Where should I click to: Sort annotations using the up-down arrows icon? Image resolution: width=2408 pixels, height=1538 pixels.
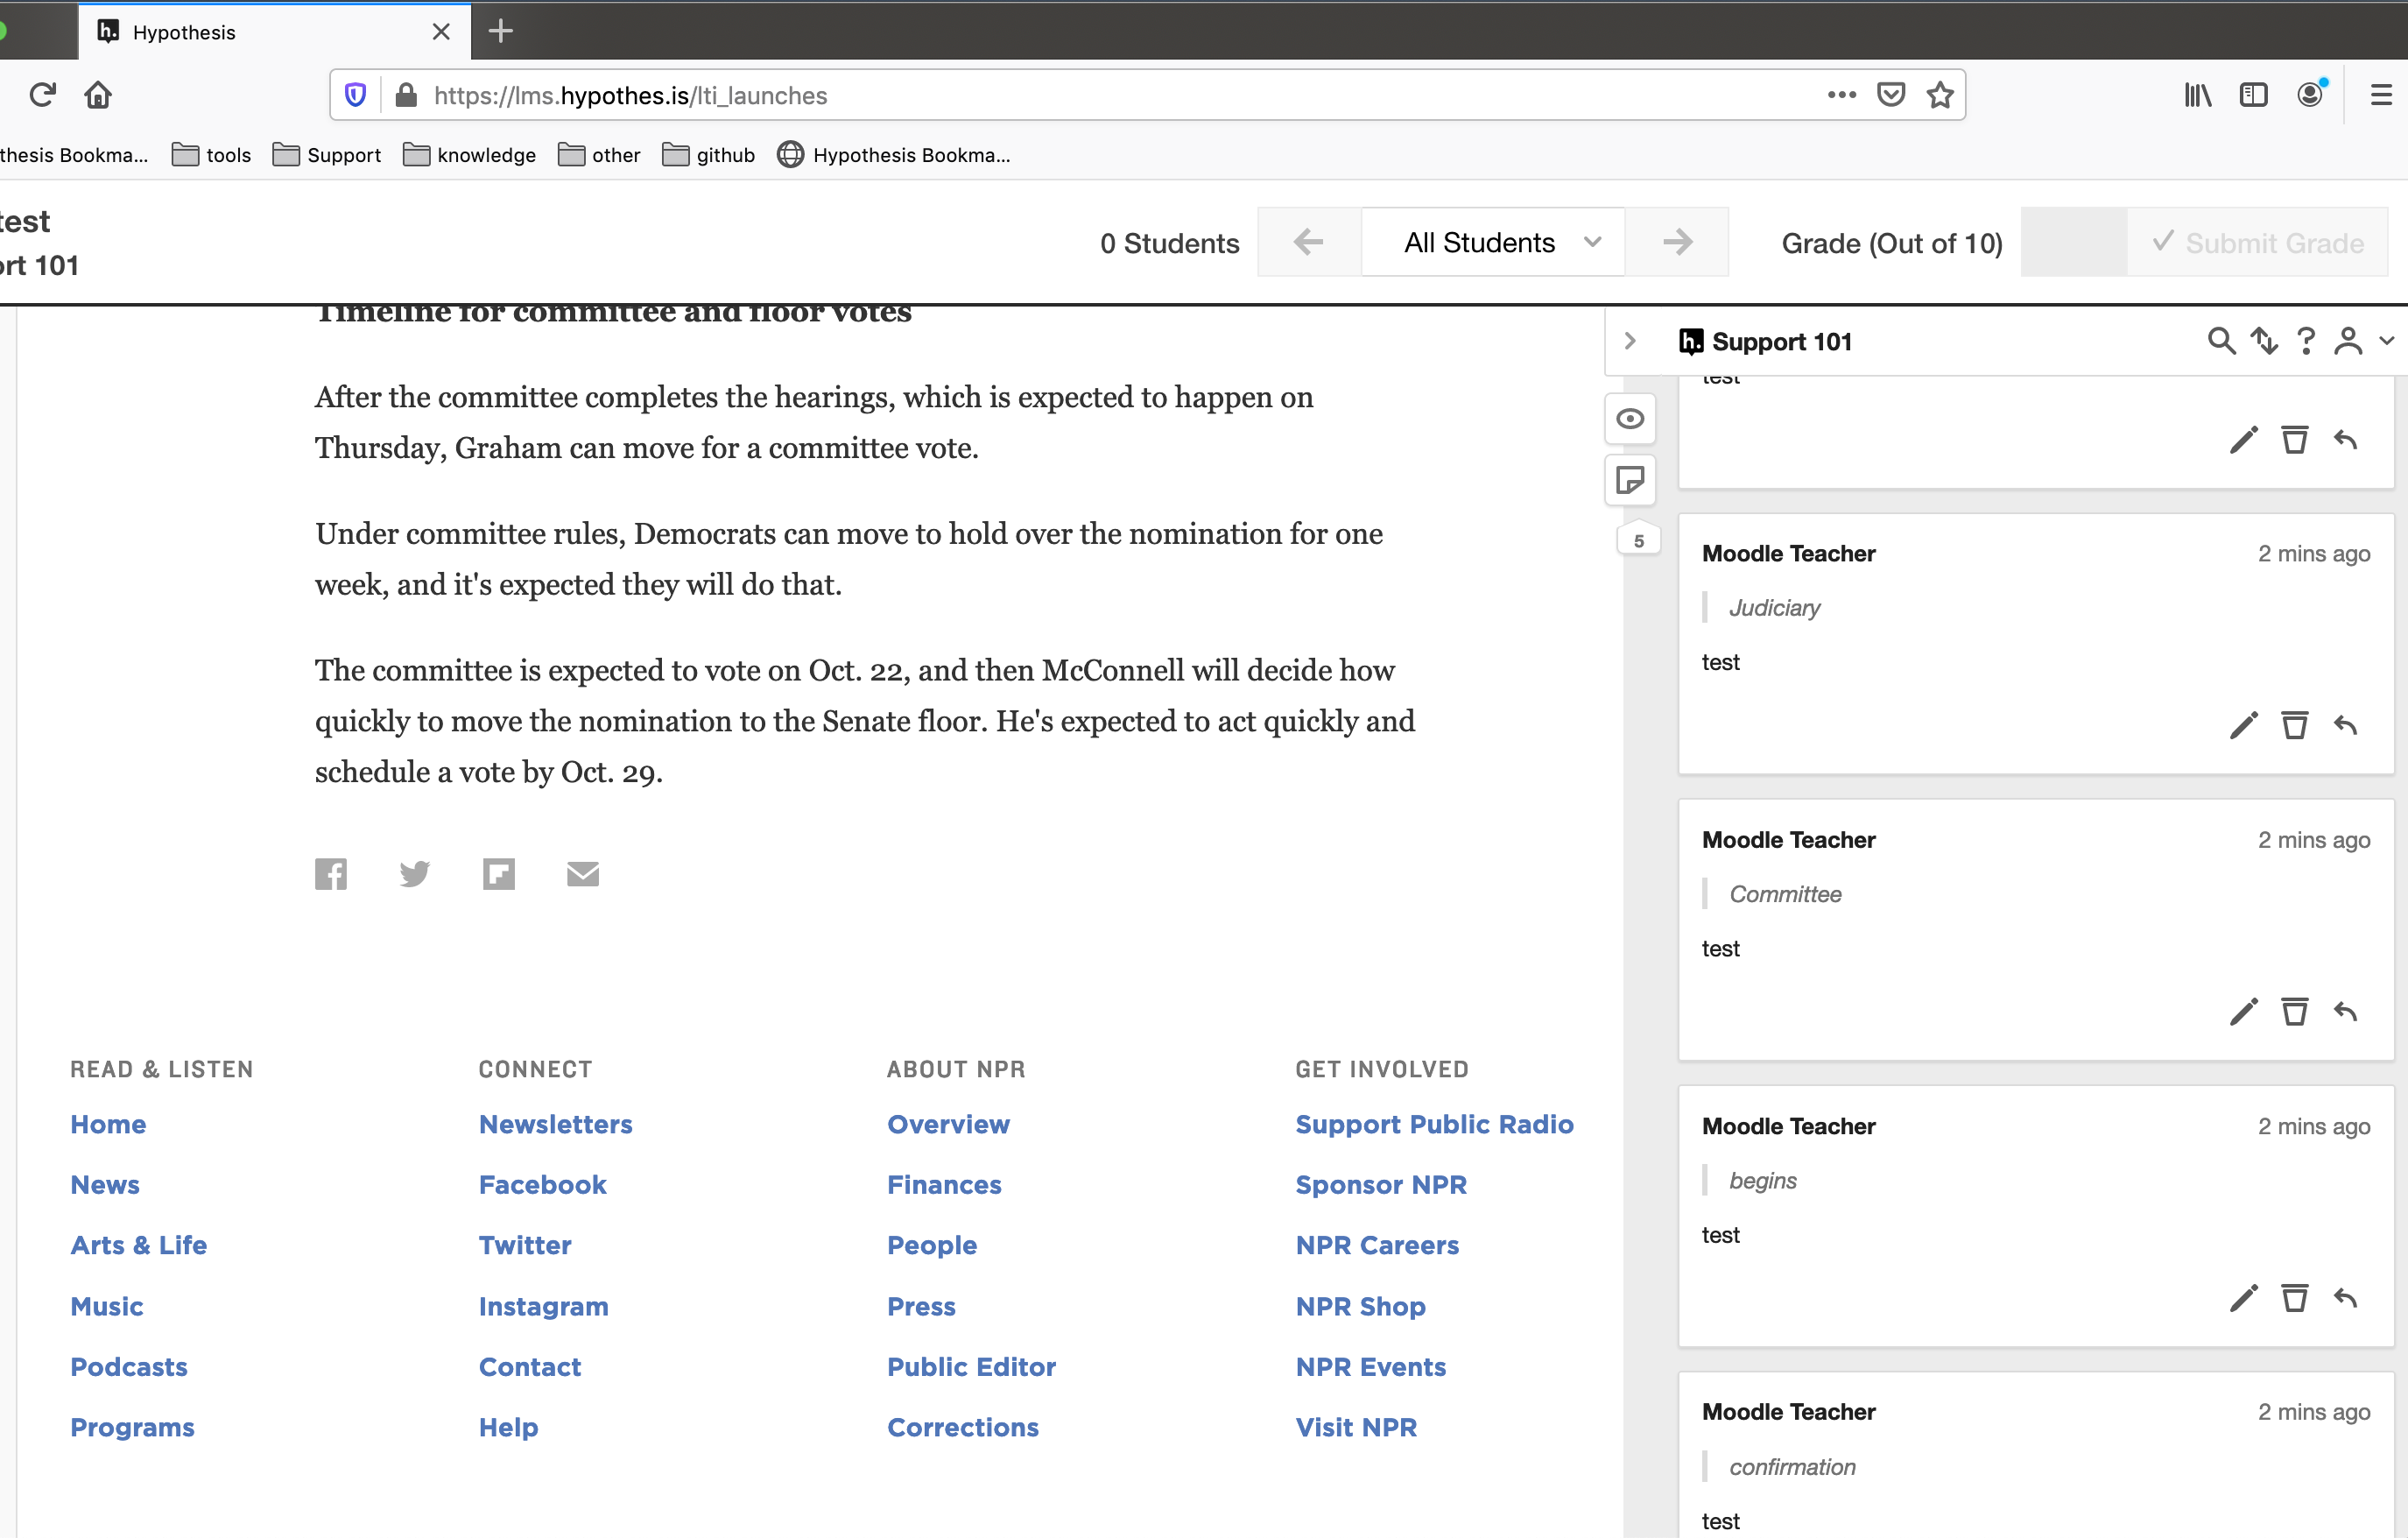pos(2264,341)
